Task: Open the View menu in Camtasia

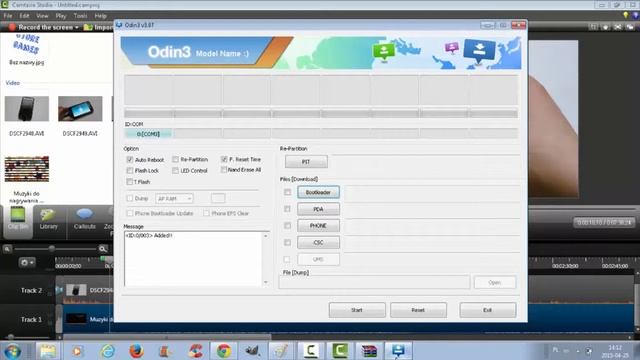Action: point(42,16)
